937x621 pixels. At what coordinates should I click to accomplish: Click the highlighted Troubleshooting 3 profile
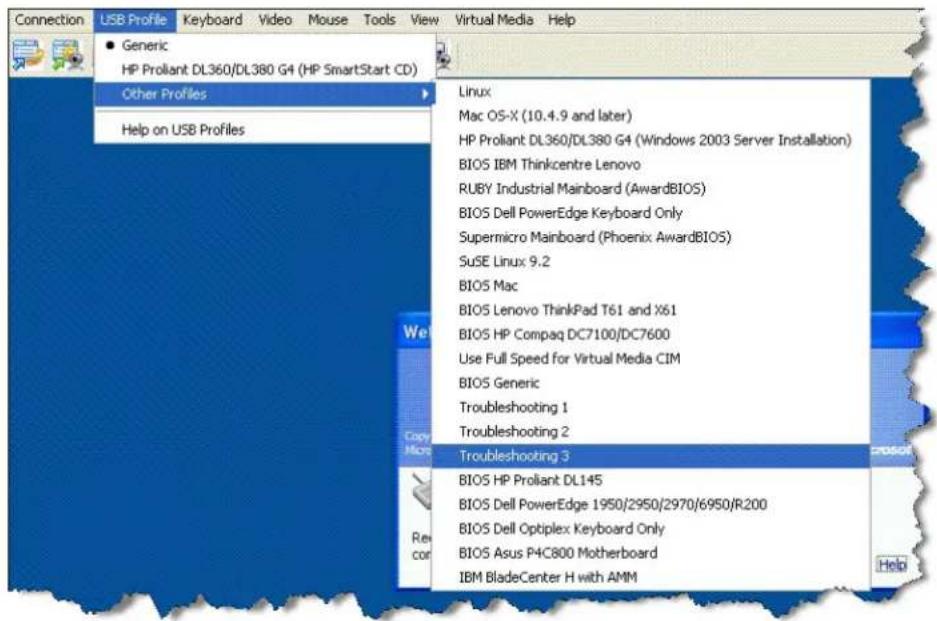pos(651,456)
